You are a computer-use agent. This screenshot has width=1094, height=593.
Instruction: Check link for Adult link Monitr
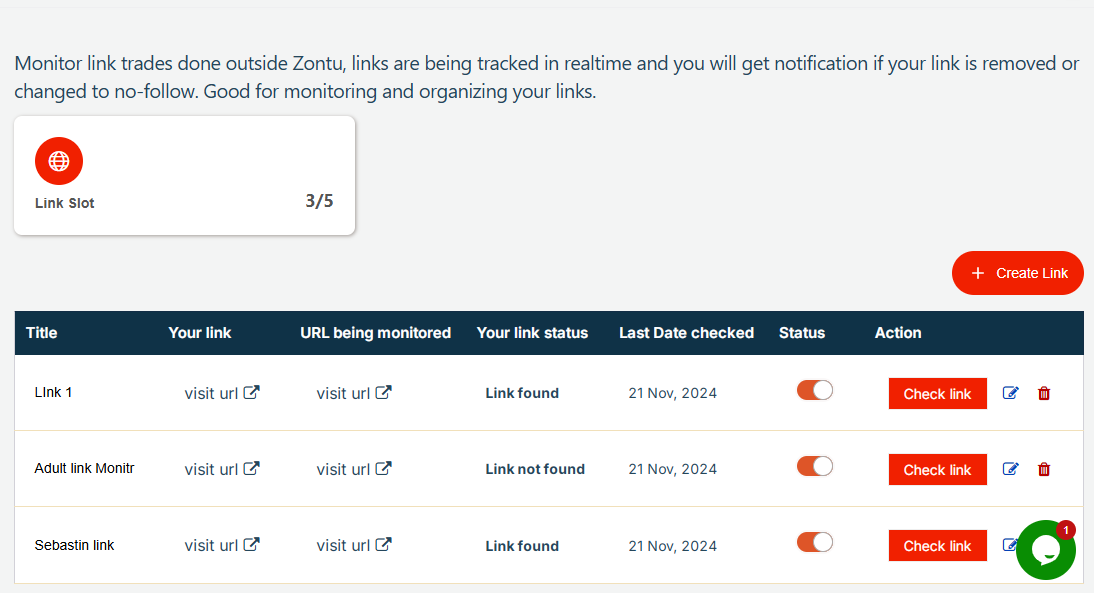coord(937,470)
